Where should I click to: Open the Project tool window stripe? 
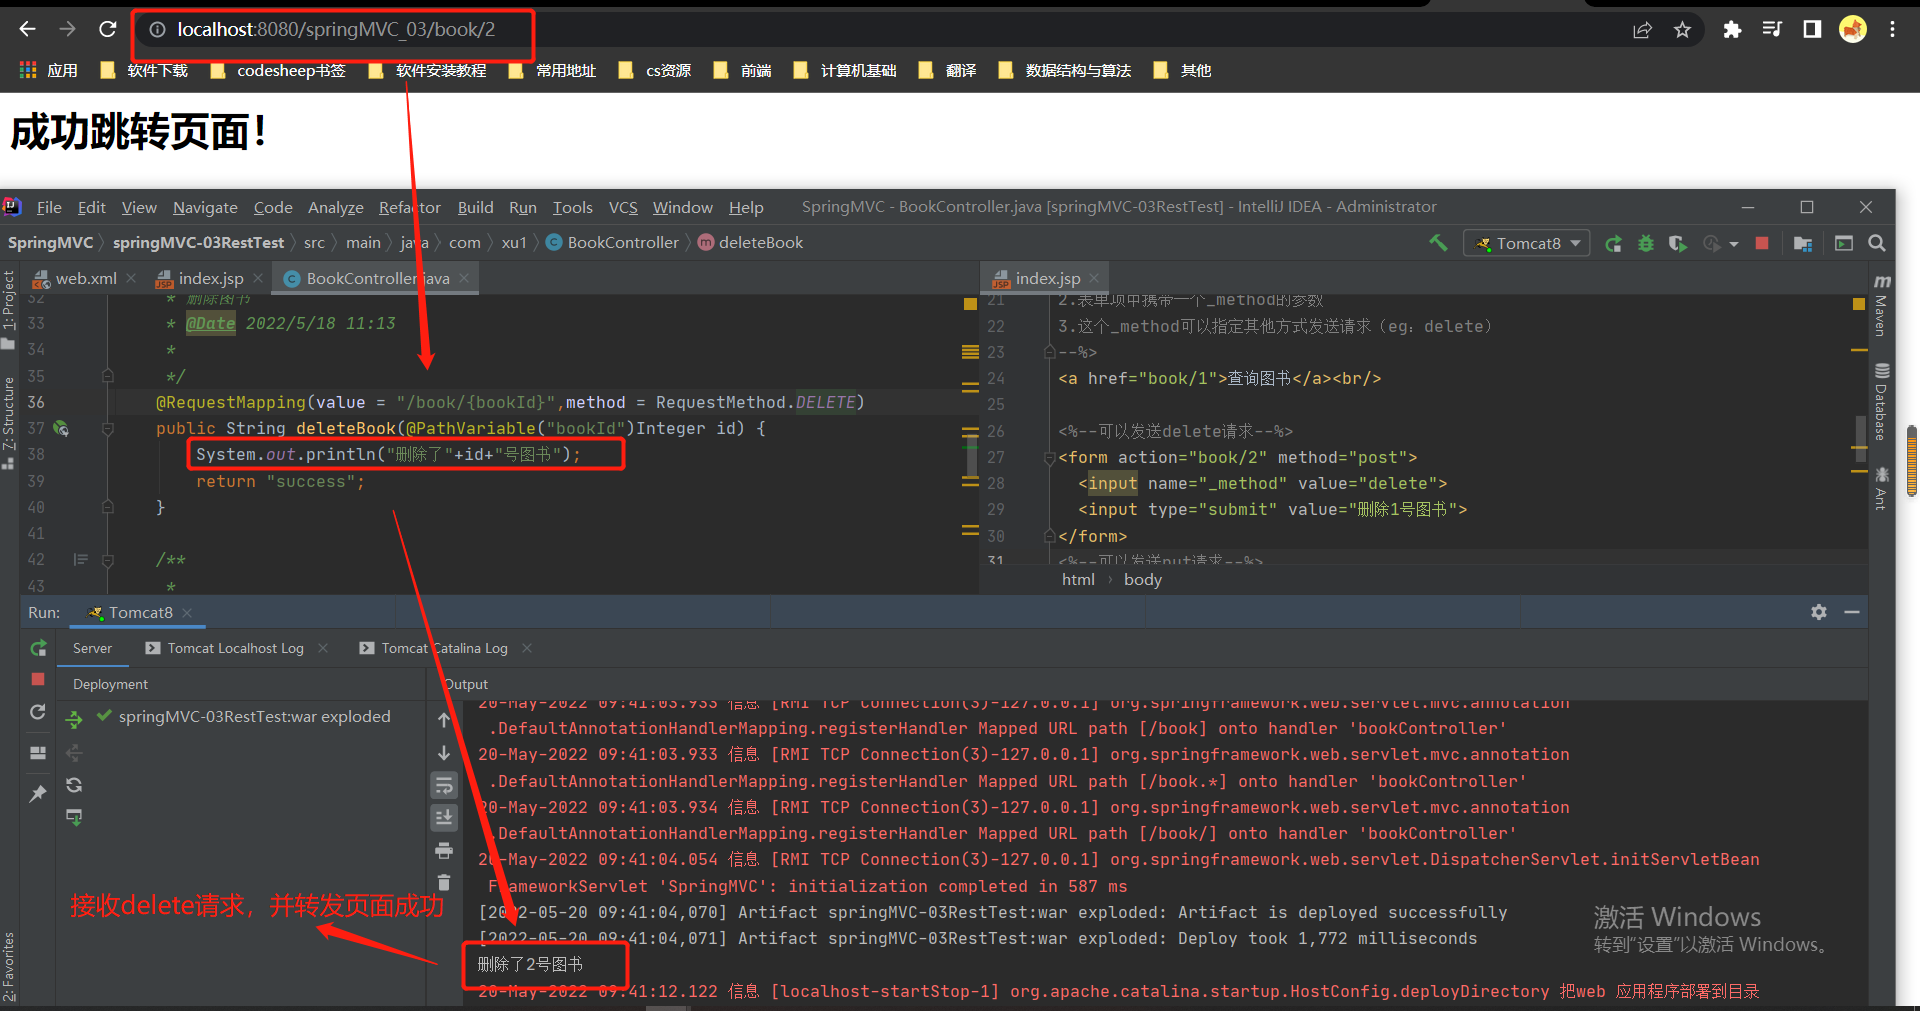(9, 309)
